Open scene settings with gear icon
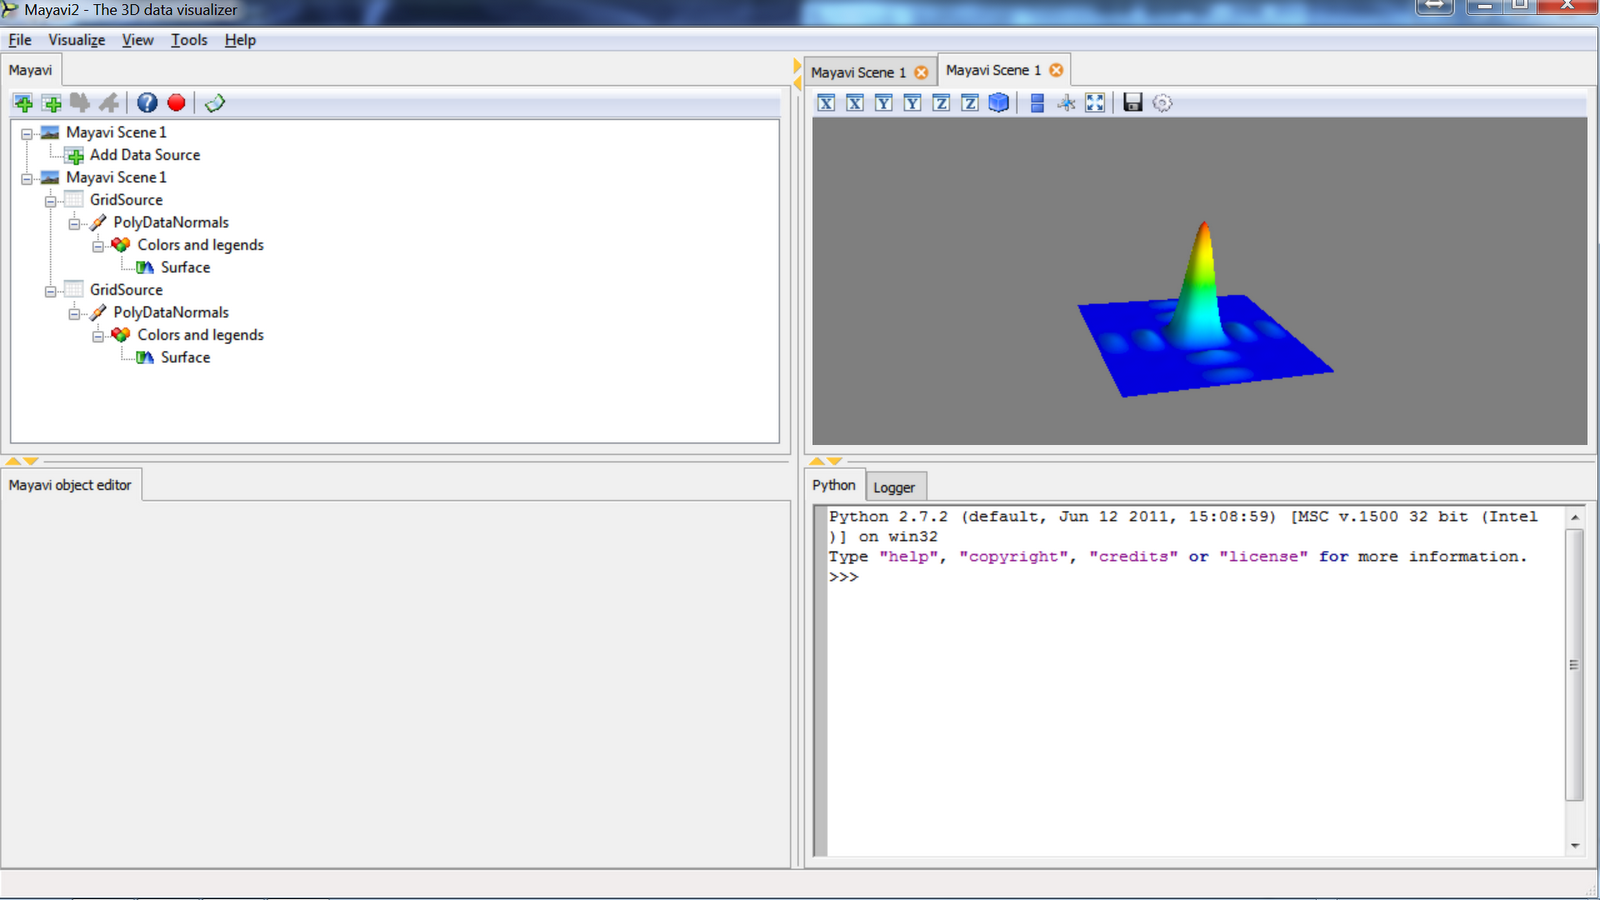This screenshot has width=1600, height=900. (x=1161, y=103)
